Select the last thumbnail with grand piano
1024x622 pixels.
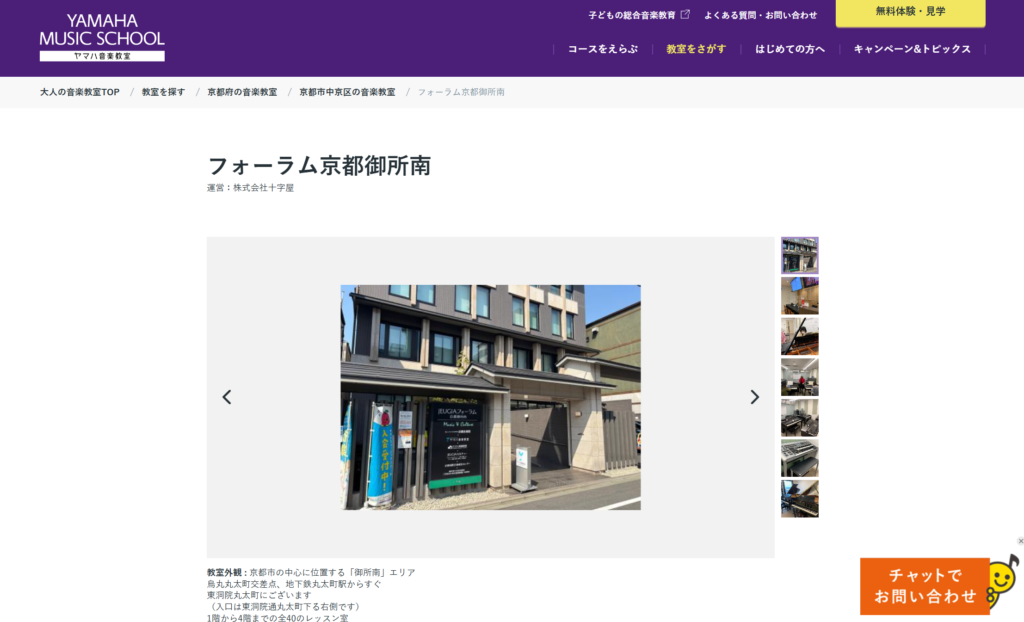[x=799, y=499]
